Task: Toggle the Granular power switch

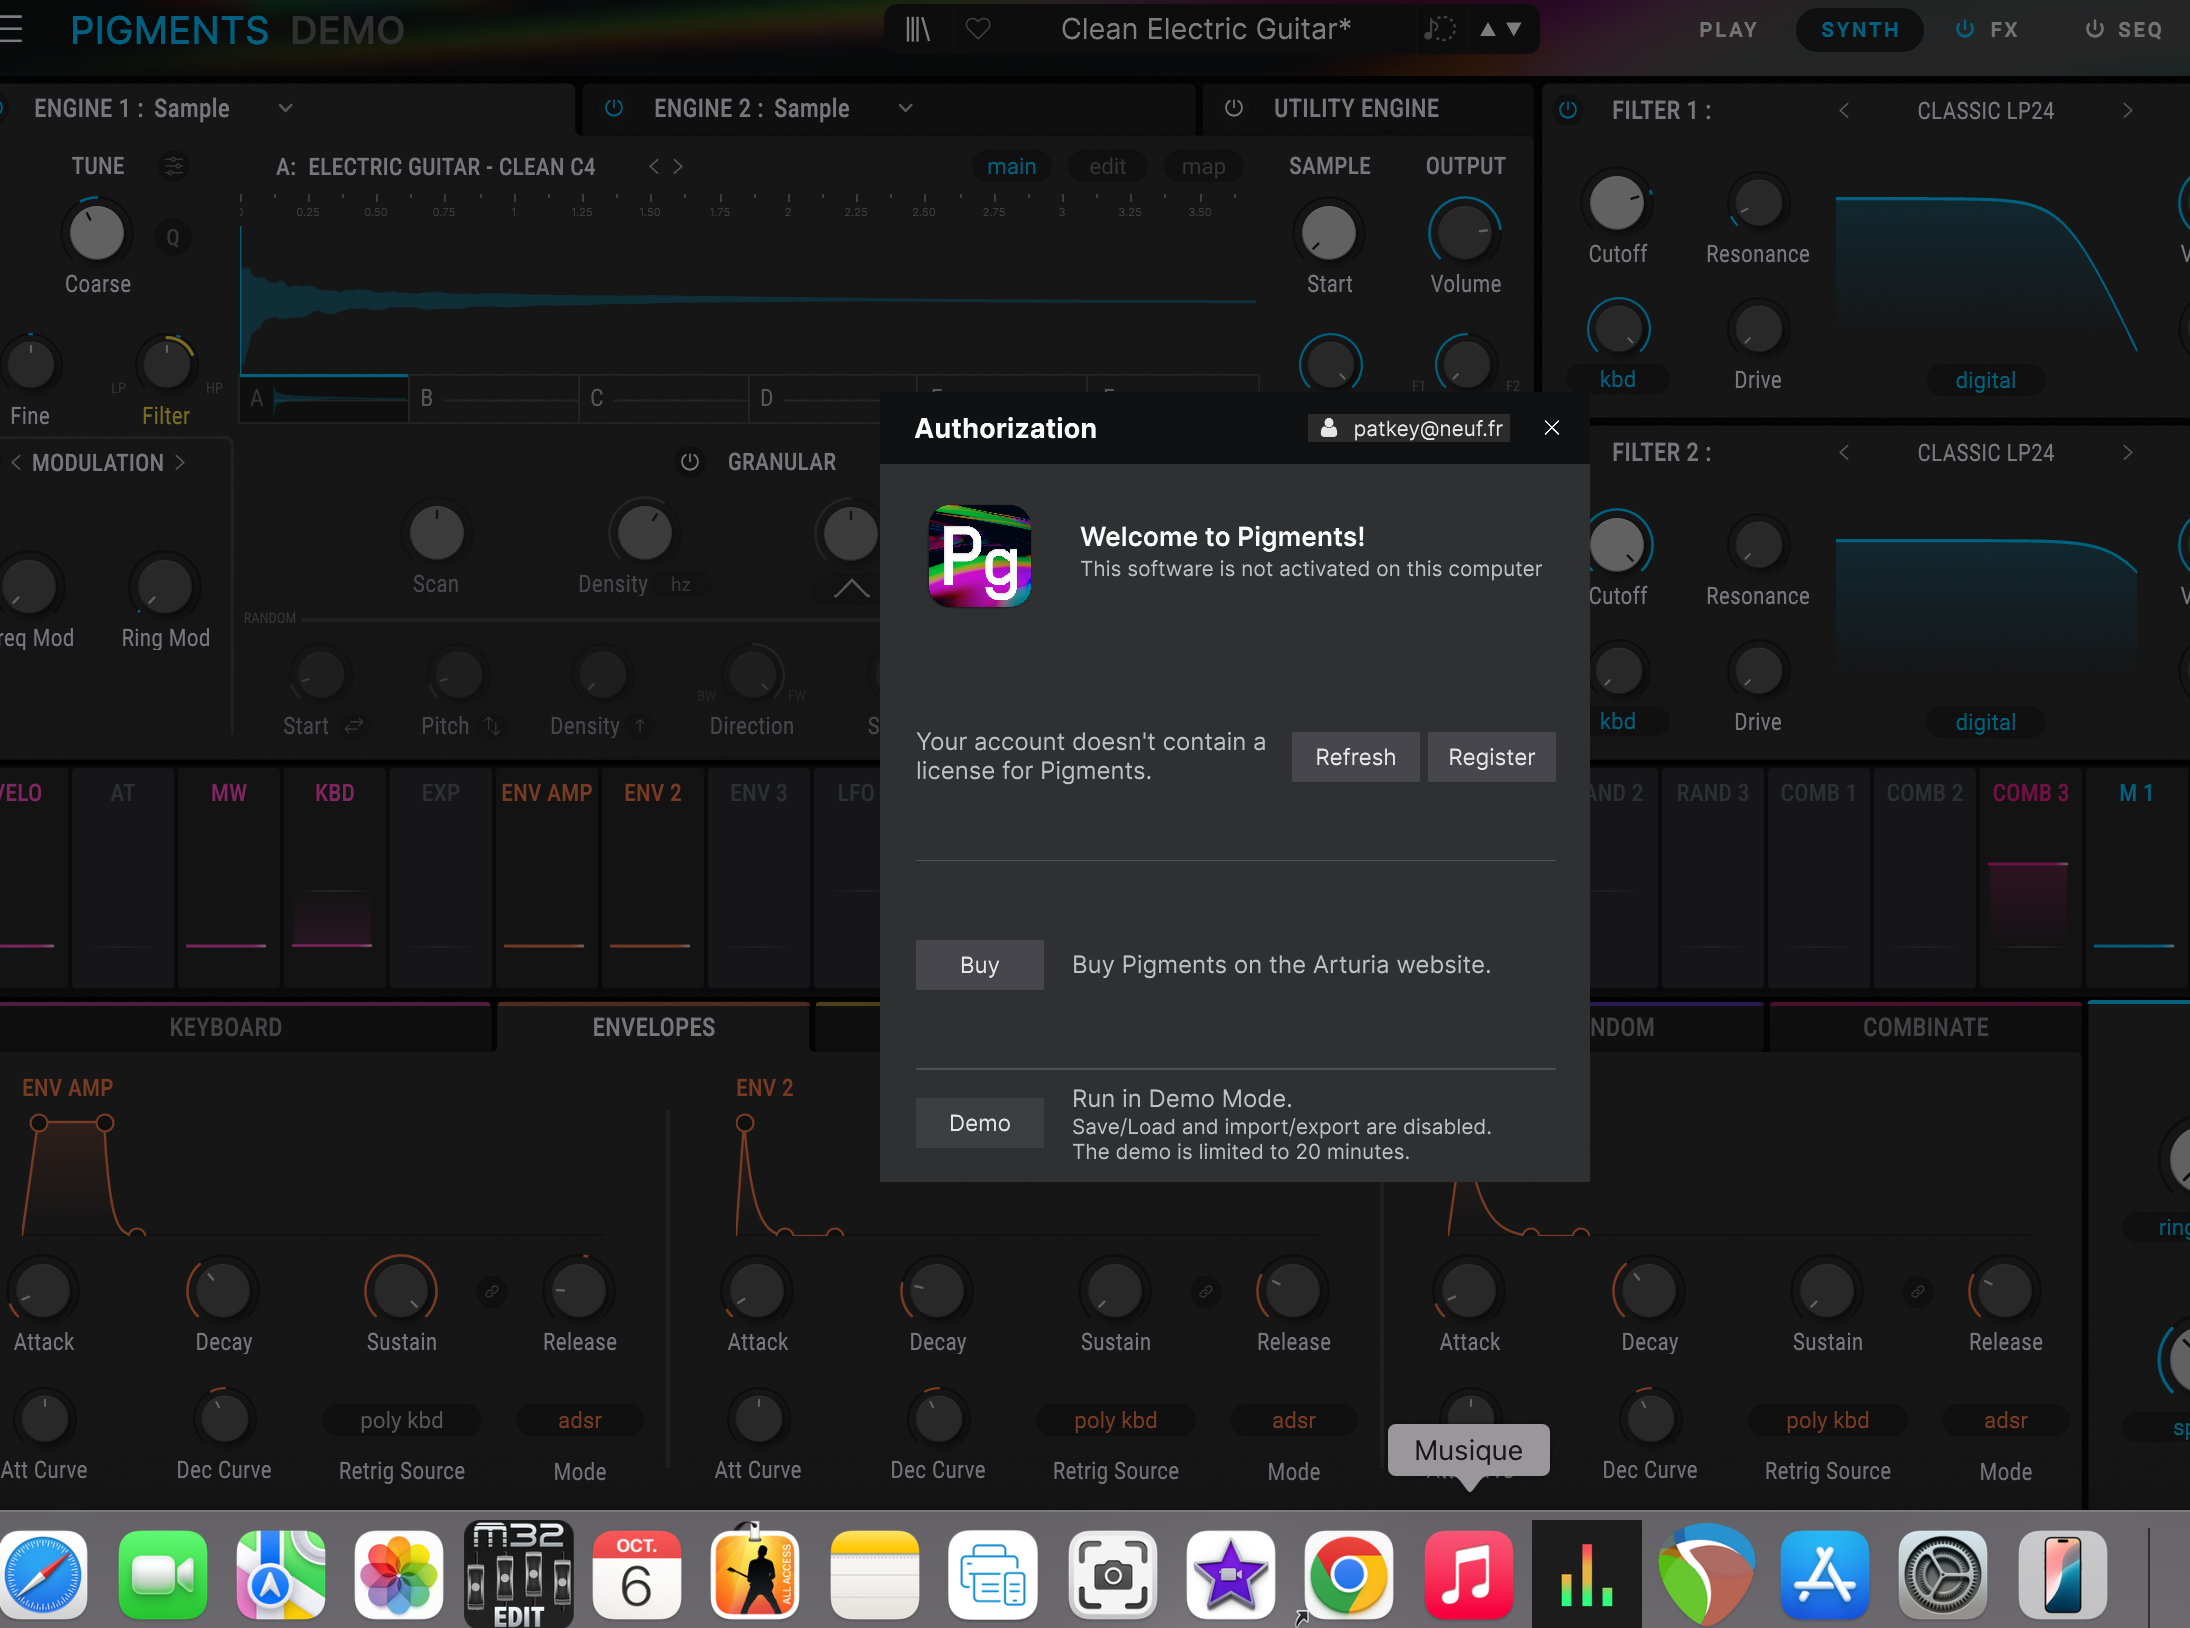Action: pyautogui.click(x=690, y=462)
